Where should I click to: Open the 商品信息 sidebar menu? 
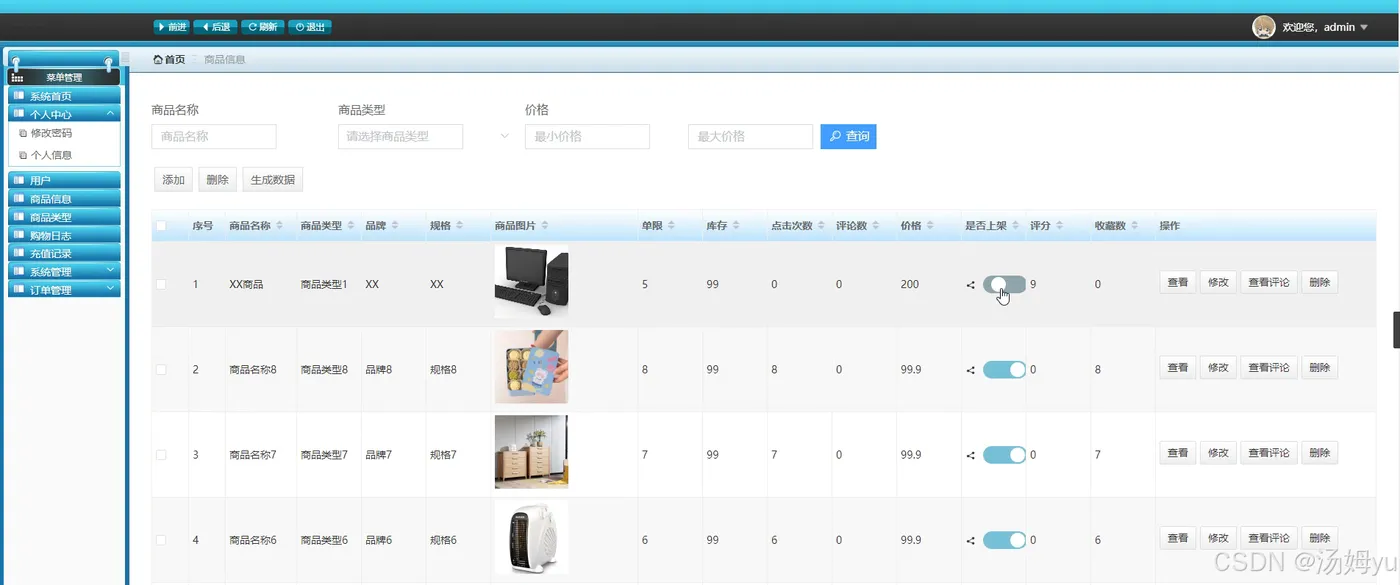(64, 198)
